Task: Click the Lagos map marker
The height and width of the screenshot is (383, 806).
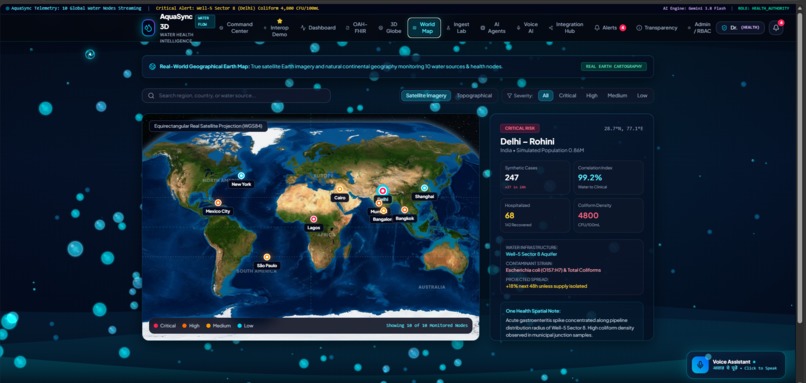Action: [x=314, y=220]
